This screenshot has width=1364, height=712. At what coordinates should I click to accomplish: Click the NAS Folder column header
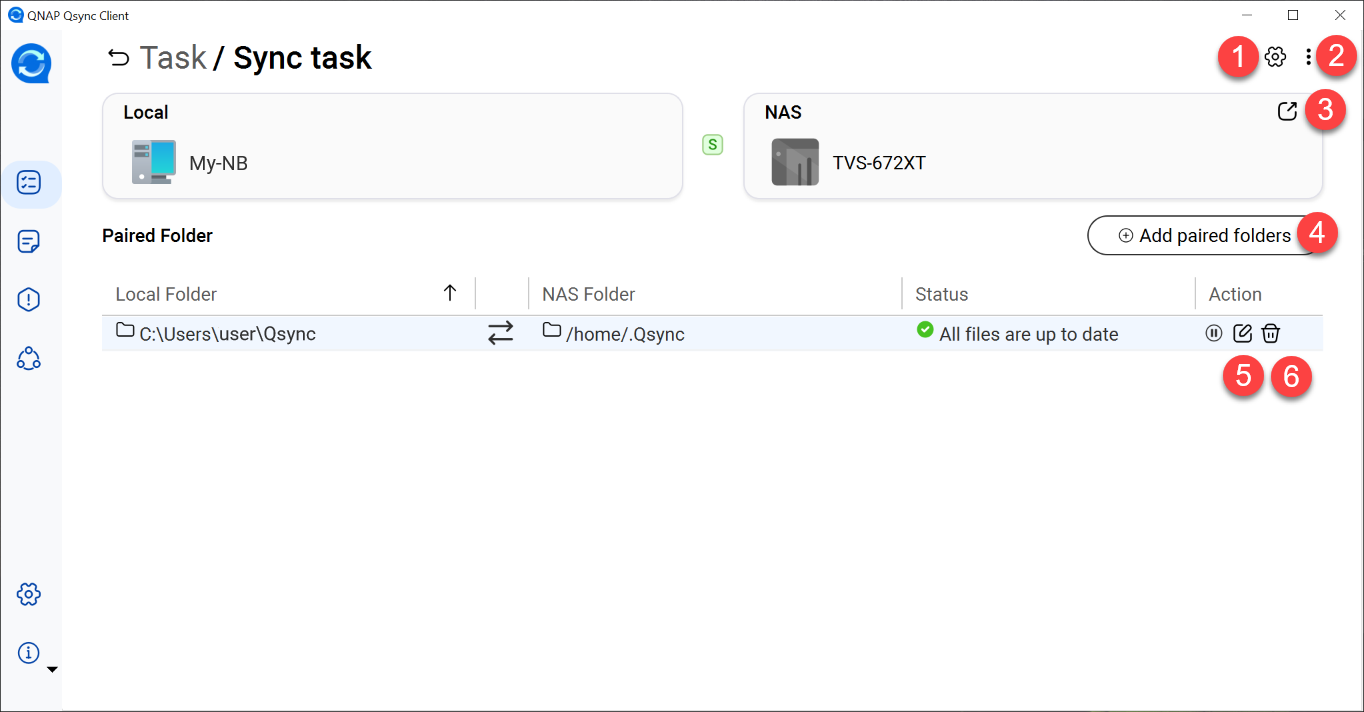589,294
